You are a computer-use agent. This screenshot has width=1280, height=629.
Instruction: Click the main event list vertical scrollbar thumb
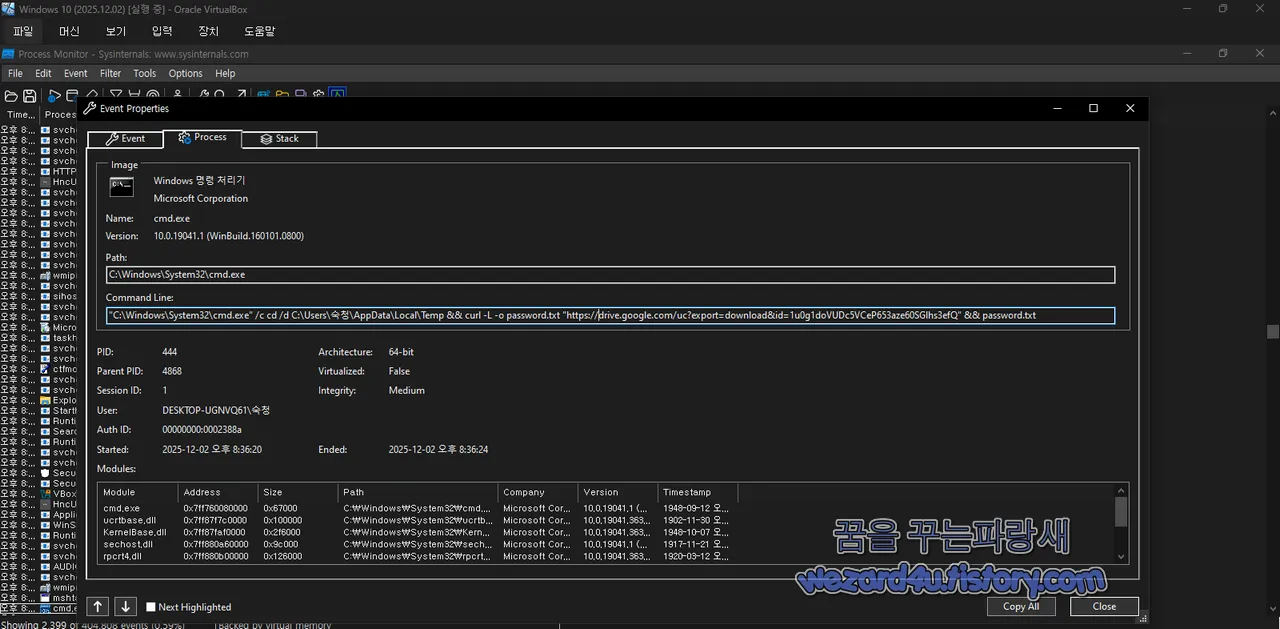1272,332
